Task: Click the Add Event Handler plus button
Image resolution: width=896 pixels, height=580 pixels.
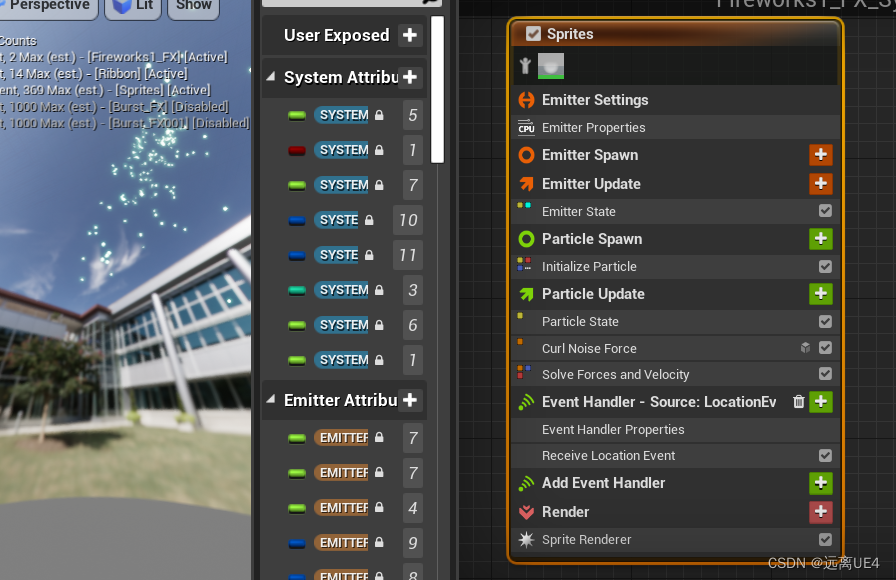Action: [x=821, y=483]
